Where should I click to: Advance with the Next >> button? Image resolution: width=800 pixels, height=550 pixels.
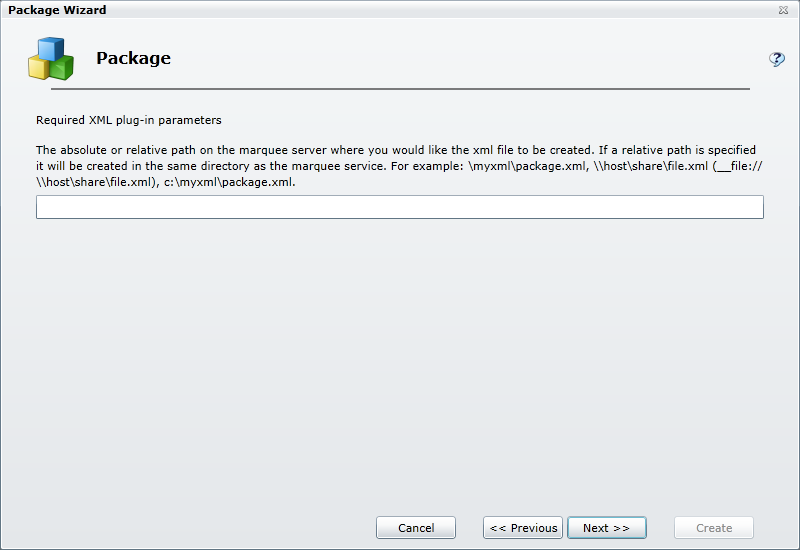click(x=606, y=528)
